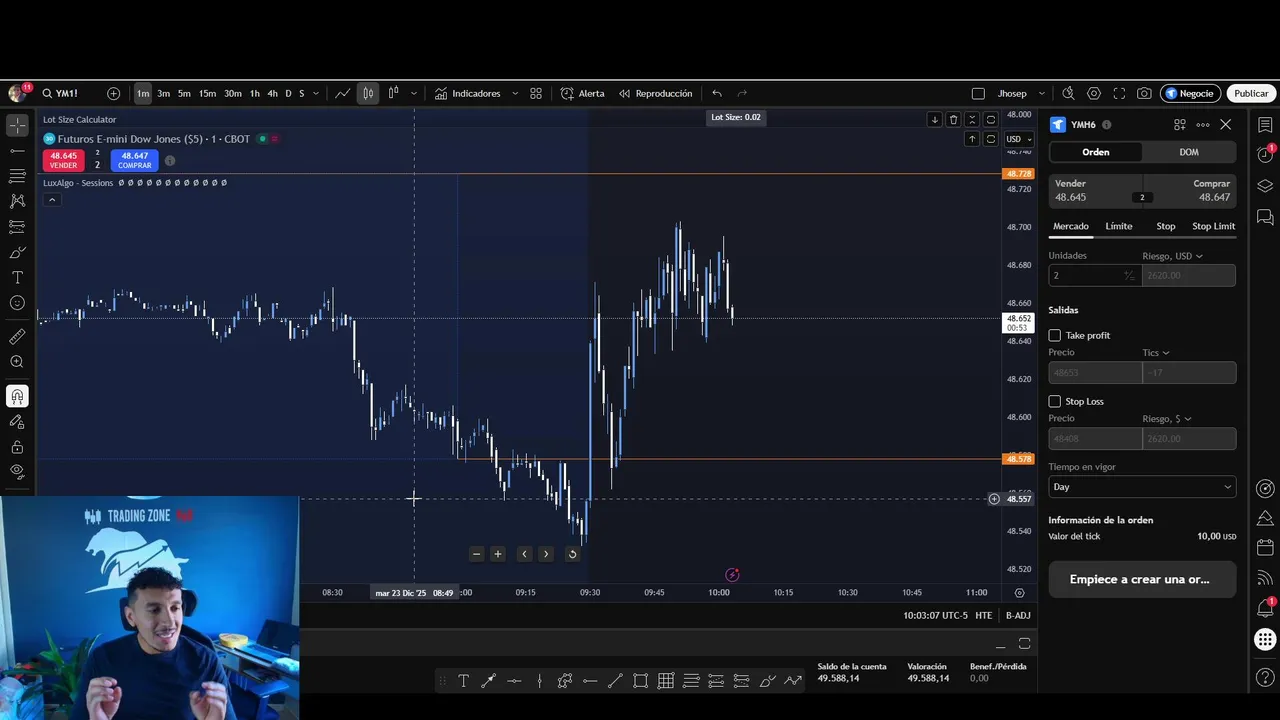The image size is (1280, 720).
Task: Select the candlestick chart type icon
Action: [368, 93]
